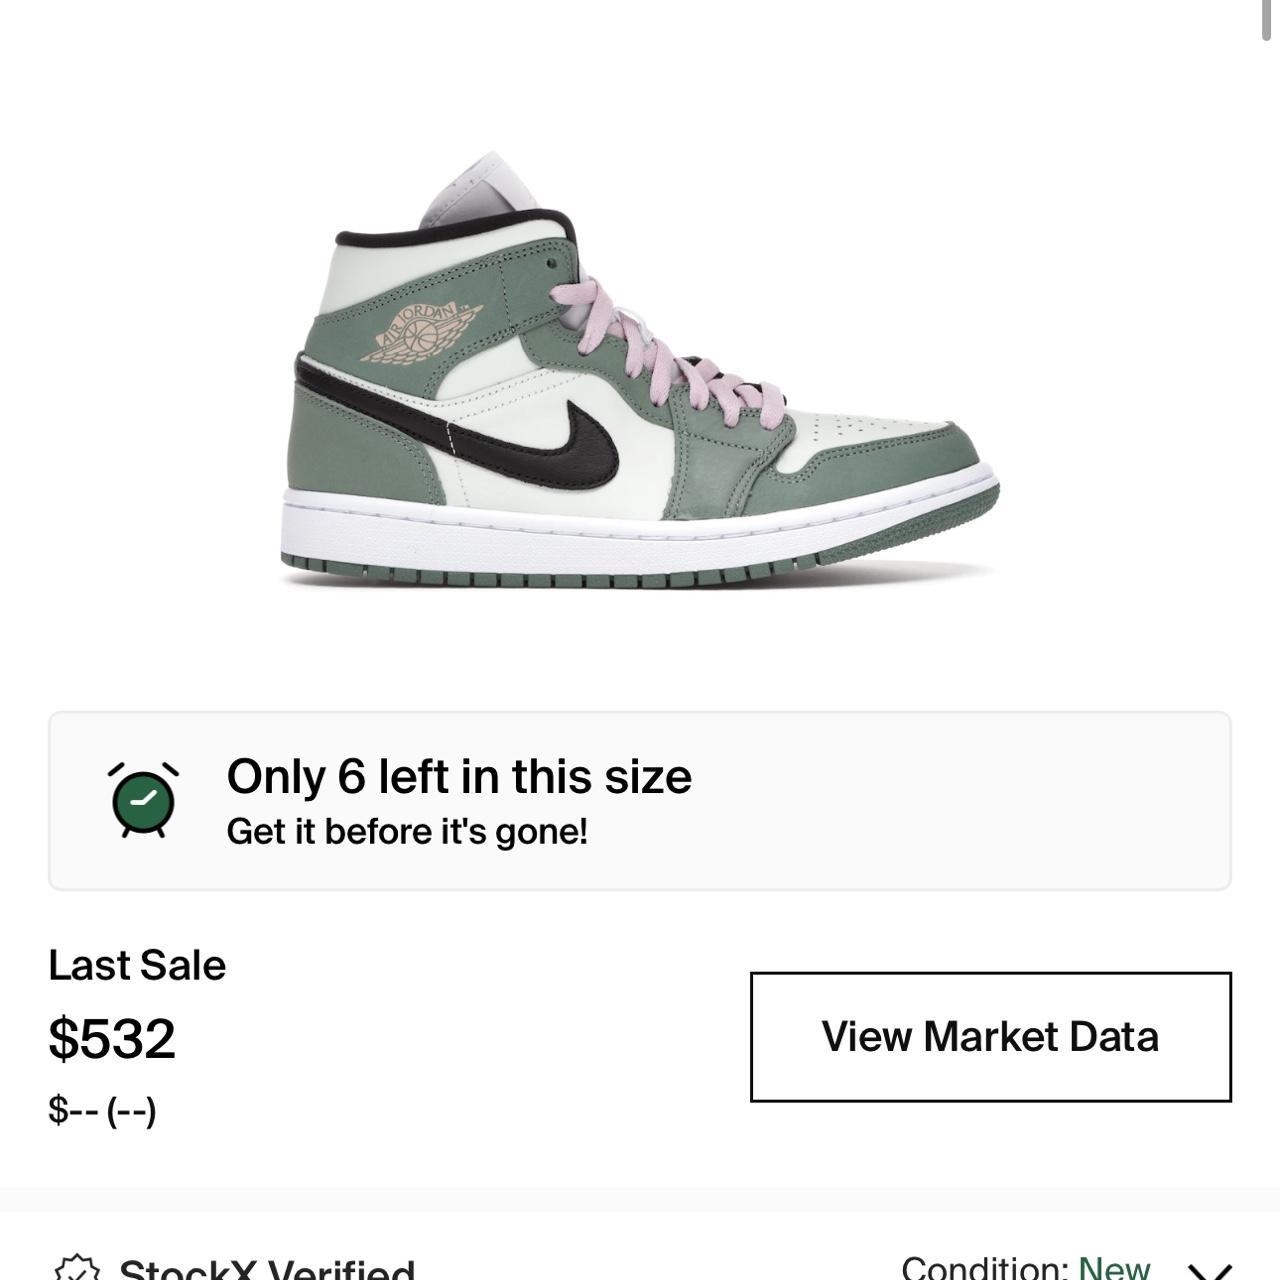1280x1280 pixels.
Task: Click the "$-- (--)" price change text
Action: pyautogui.click(x=102, y=1110)
